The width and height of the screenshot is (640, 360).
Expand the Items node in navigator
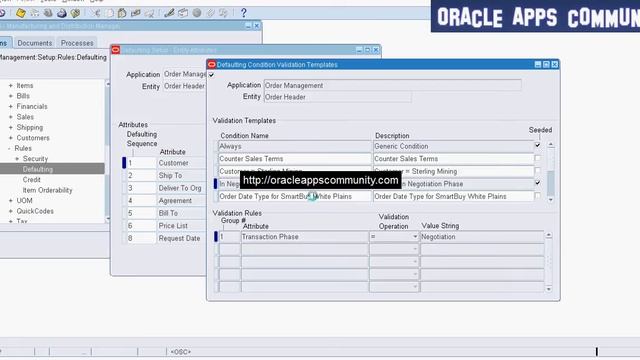coord(11,86)
